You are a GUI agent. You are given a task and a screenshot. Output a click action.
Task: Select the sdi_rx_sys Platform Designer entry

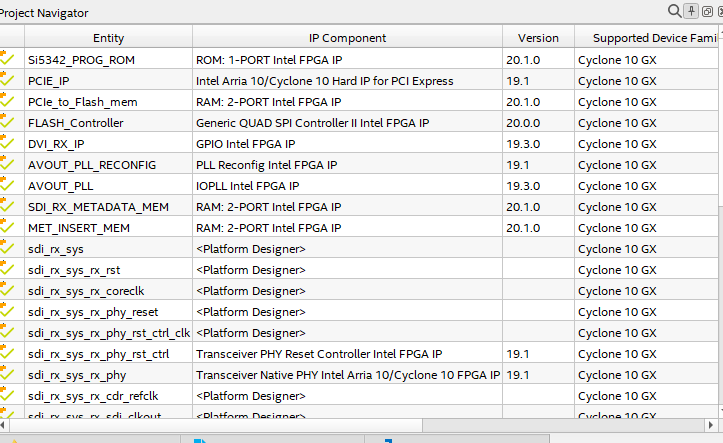click(x=57, y=249)
